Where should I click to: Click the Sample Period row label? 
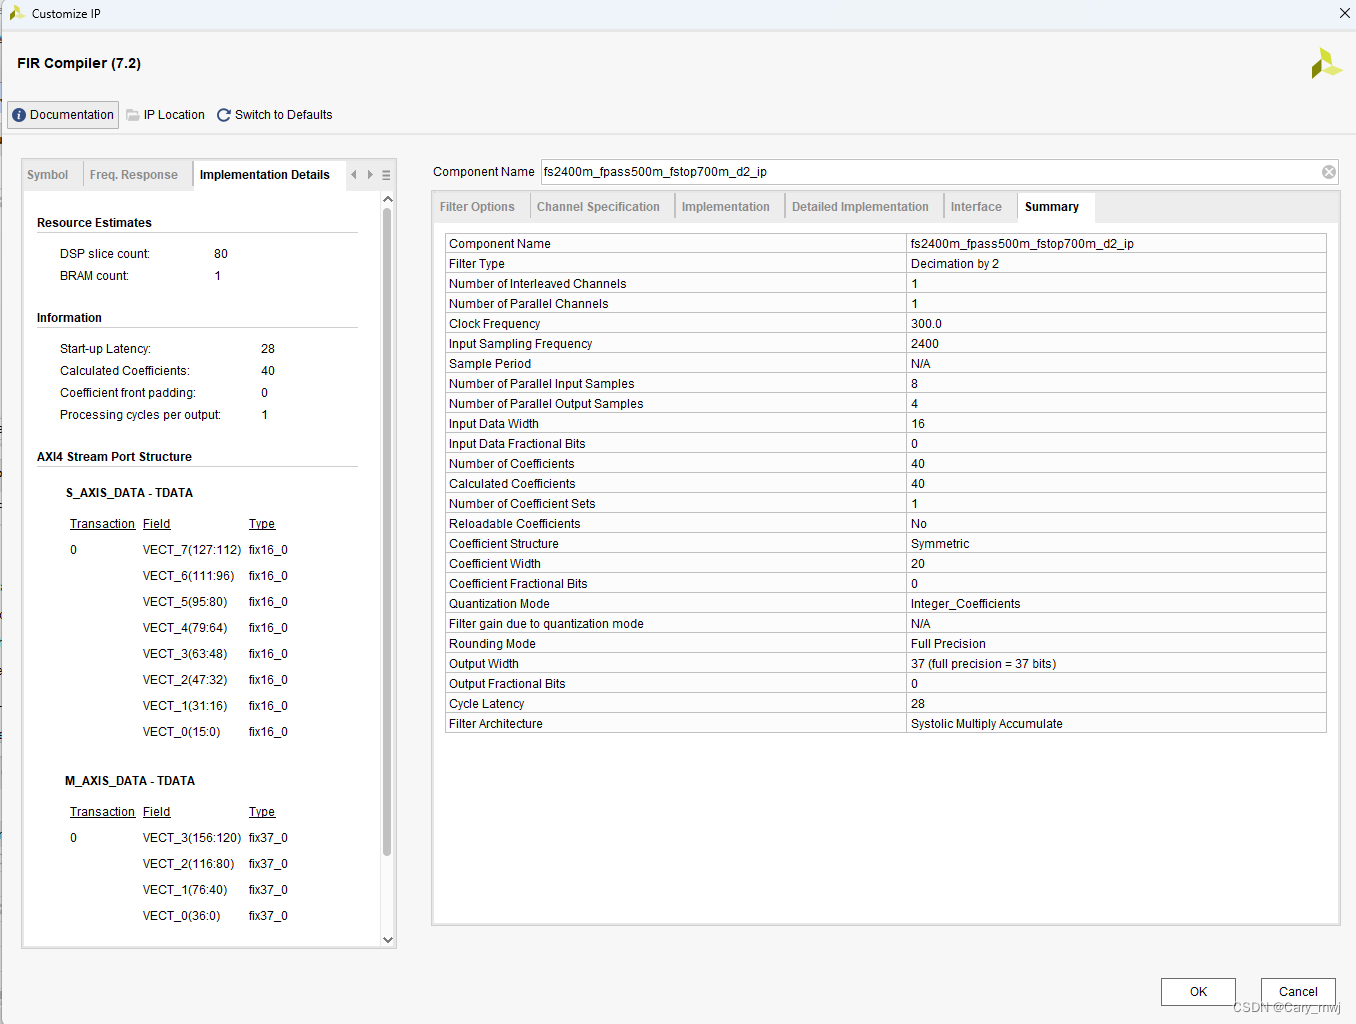(490, 364)
